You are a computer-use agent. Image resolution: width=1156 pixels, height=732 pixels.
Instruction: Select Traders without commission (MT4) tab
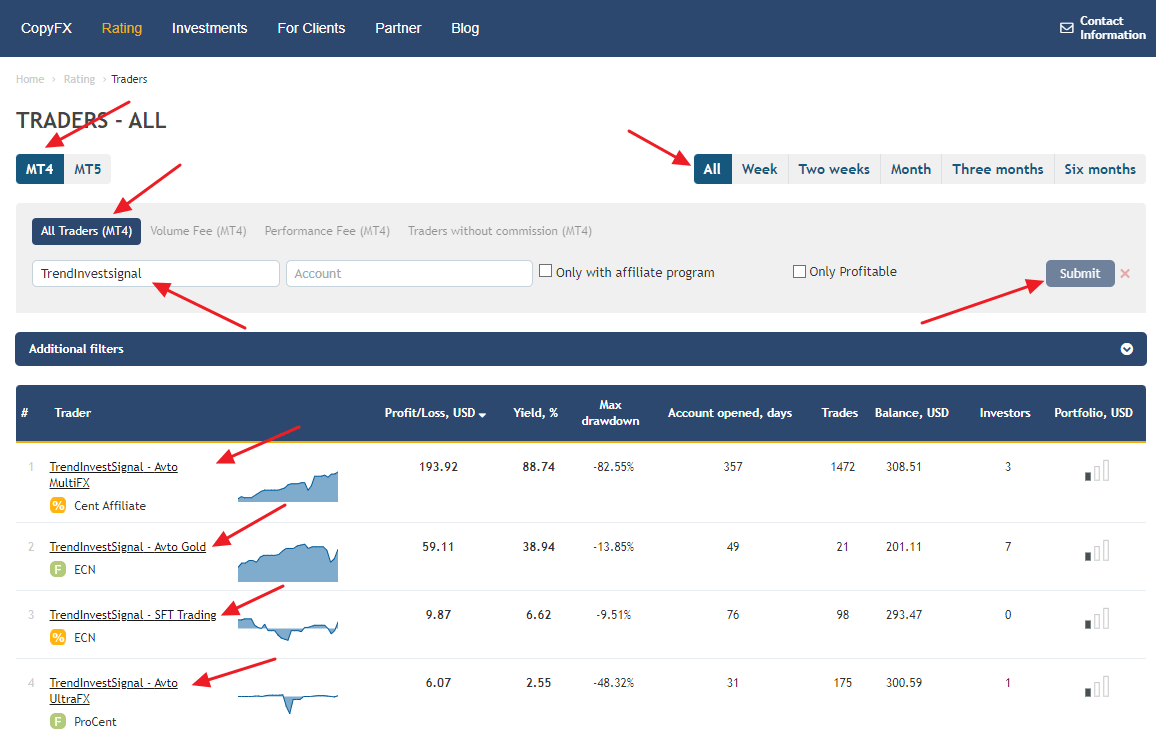tap(500, 231)
